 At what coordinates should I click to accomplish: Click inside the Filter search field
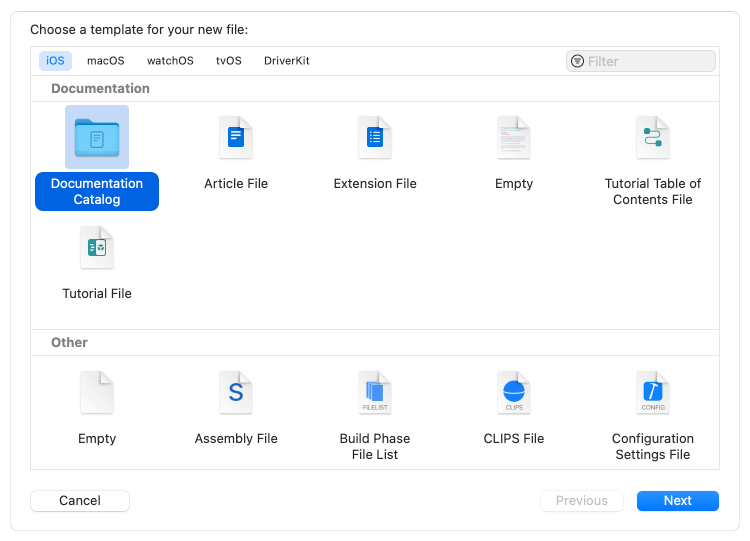click(650, 61)
